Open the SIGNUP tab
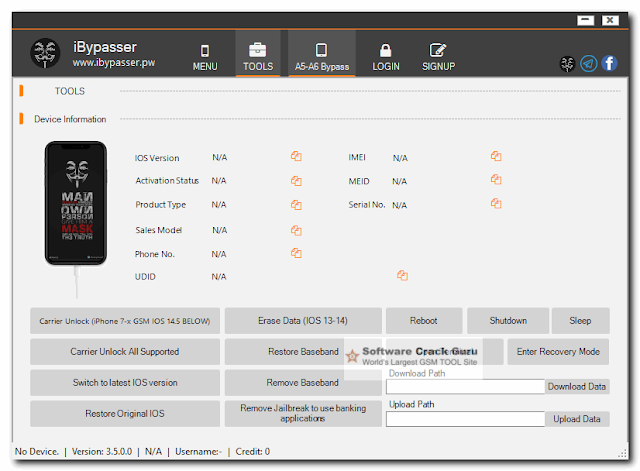Screen dimensions: 640x471 click(438, 58)
